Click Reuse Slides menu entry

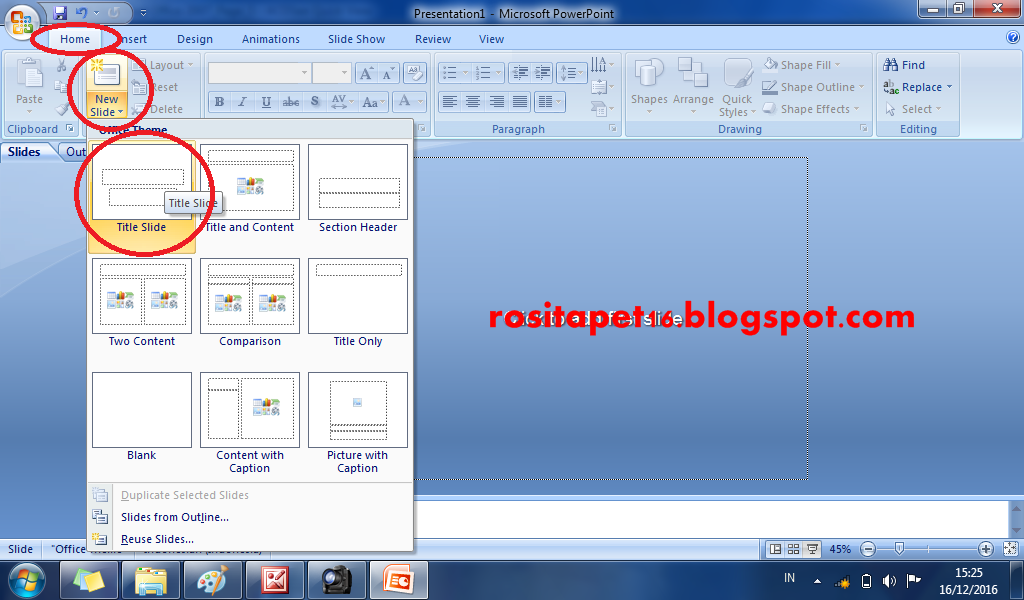point(157,539)
